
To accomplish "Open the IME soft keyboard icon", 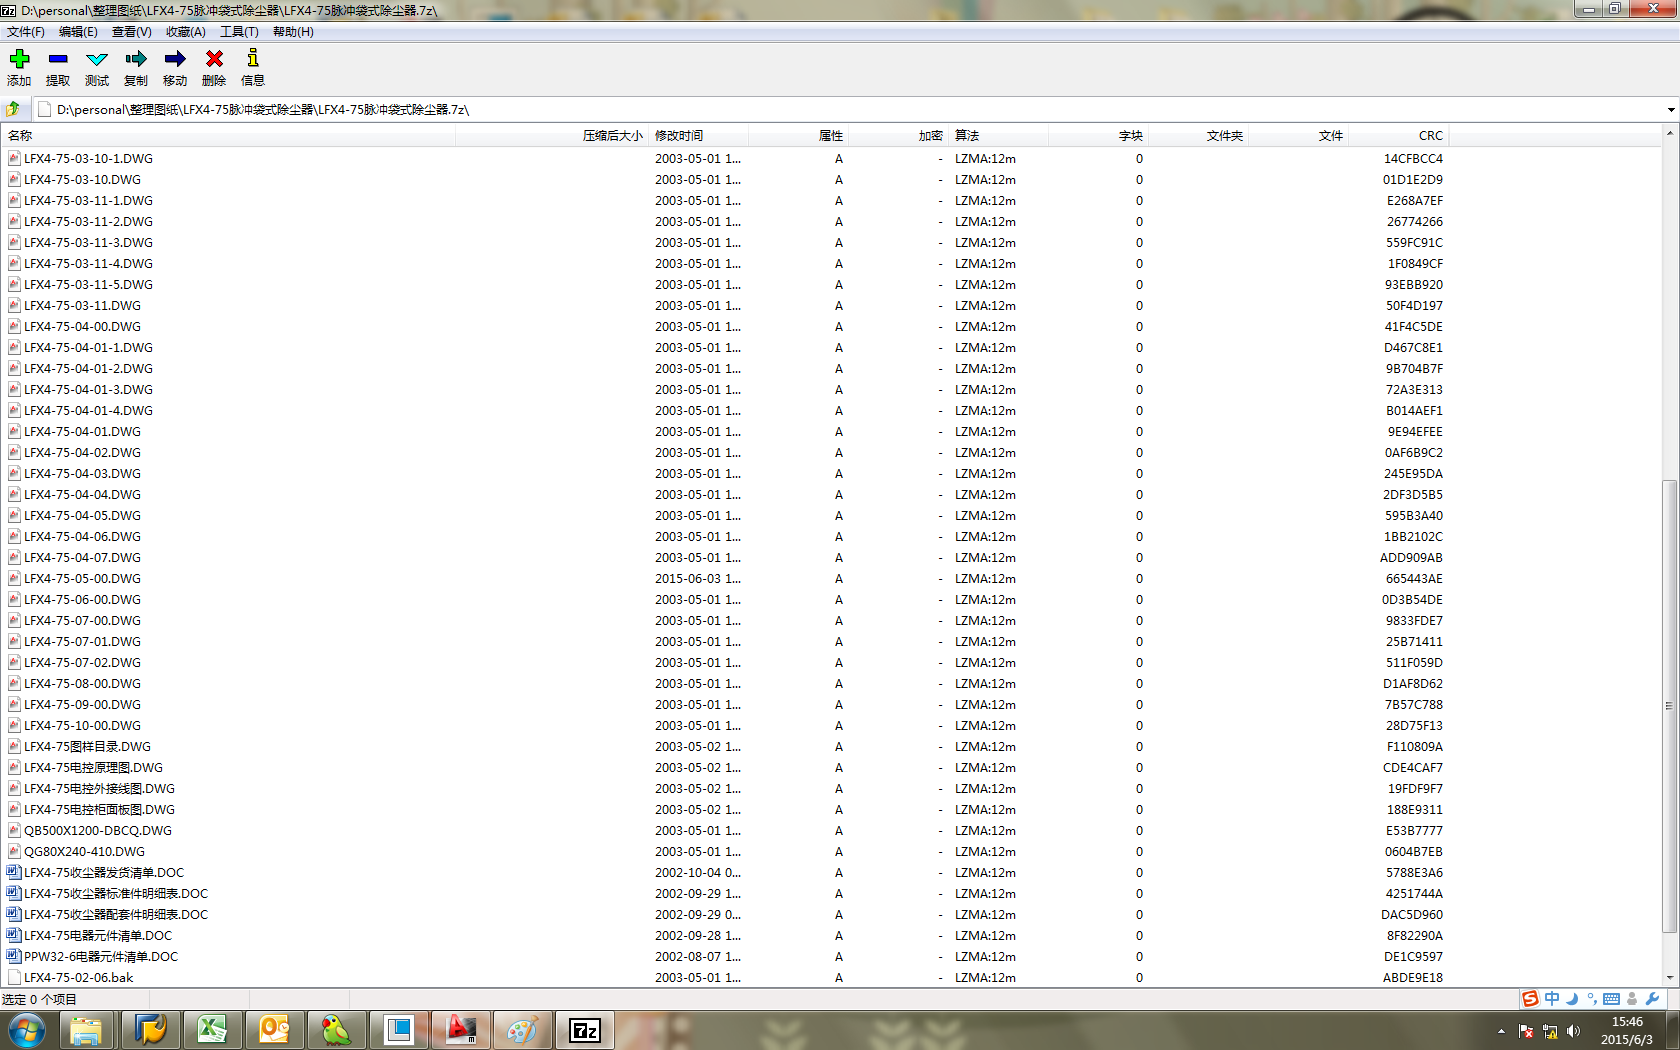I will pos(1611,999).
